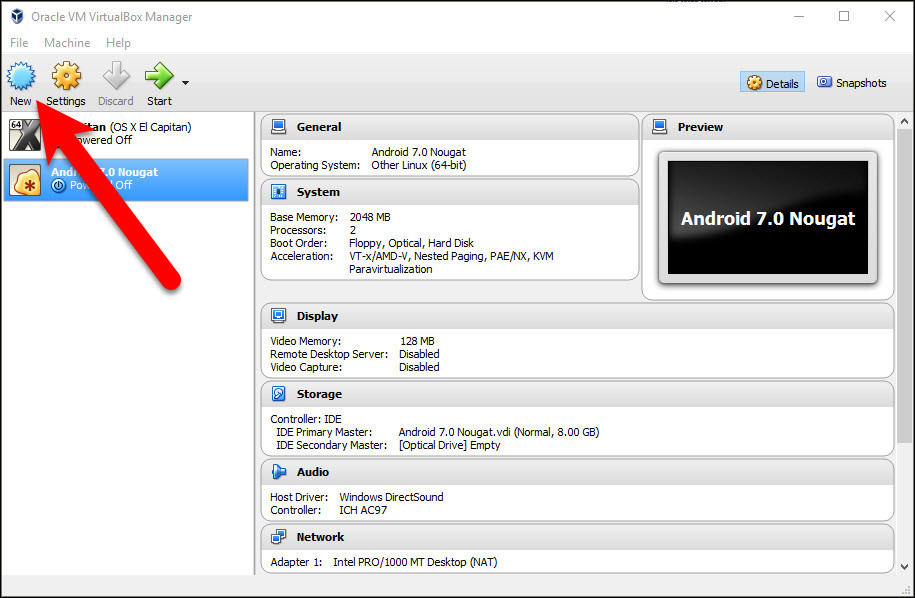Click the details pane scroll down arrow

coord(904,566)
